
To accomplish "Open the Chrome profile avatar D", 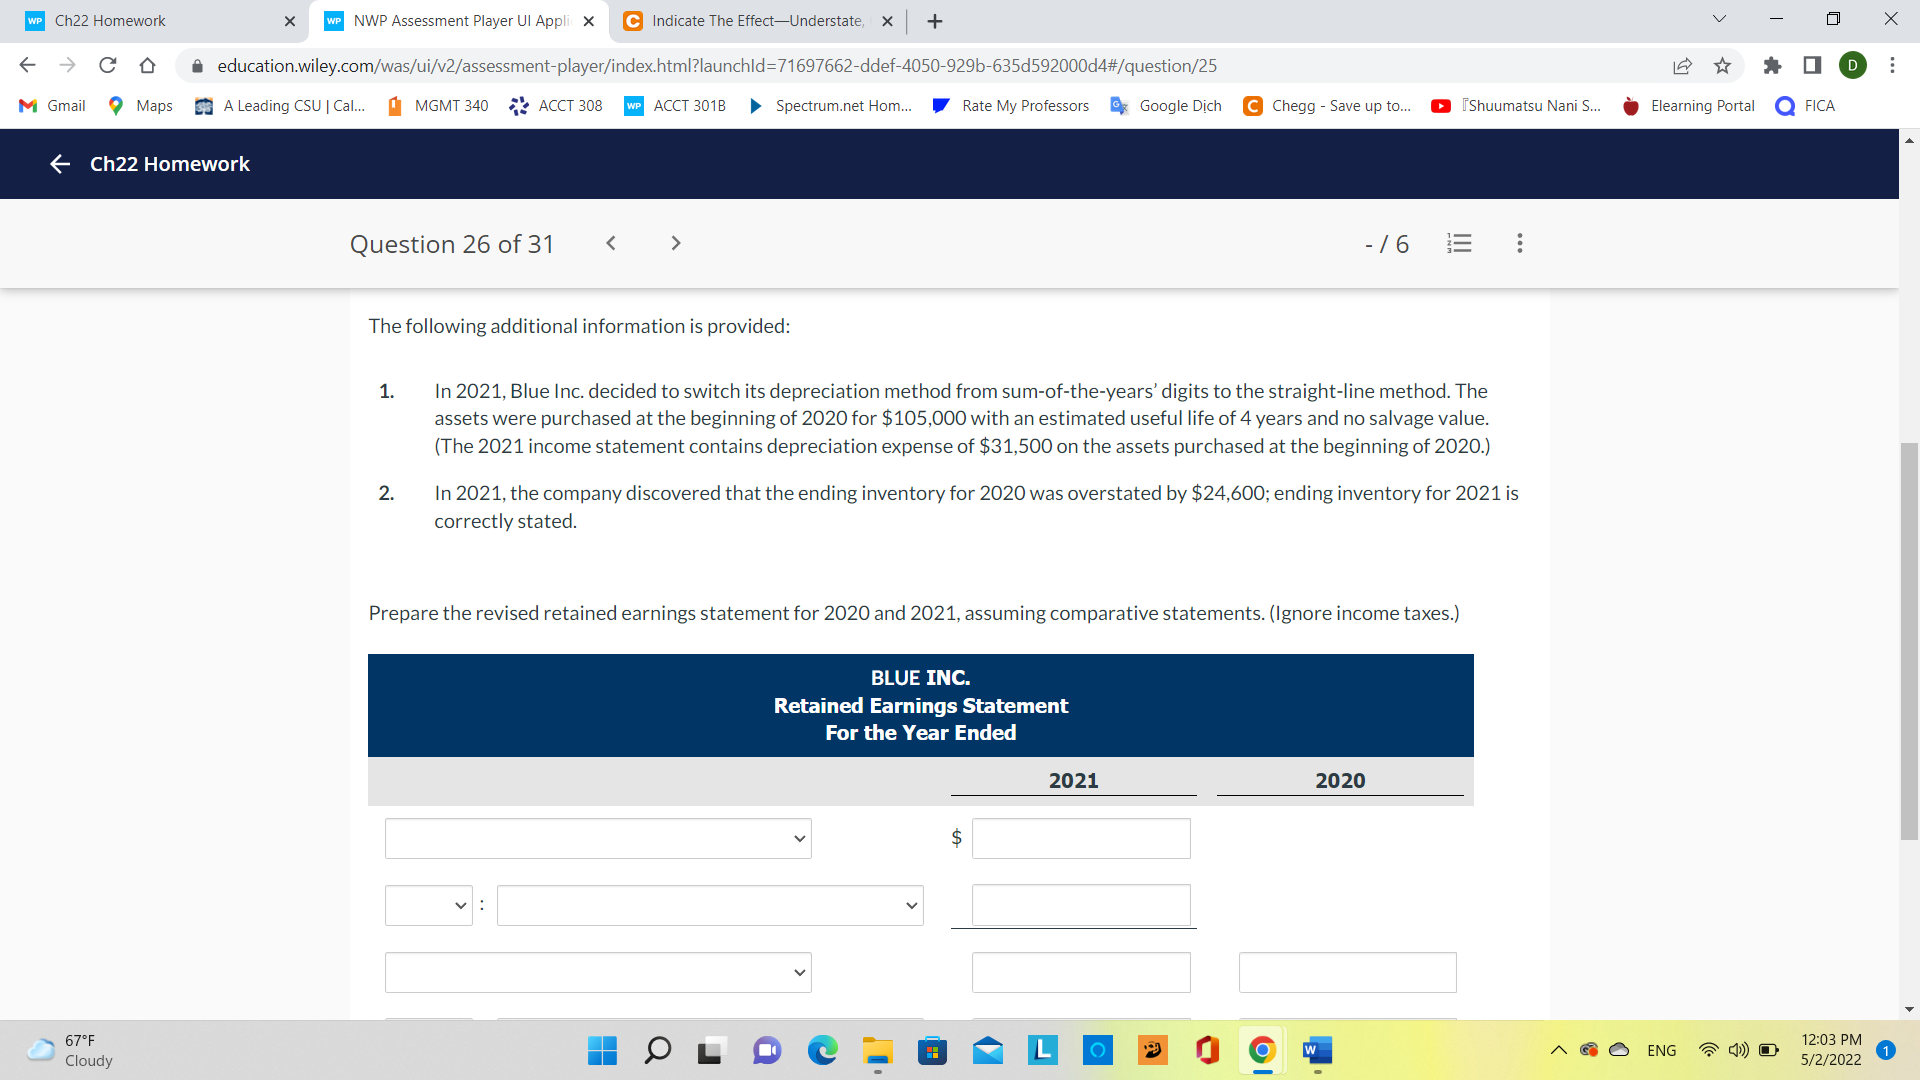I will (x=1854, y=65).
